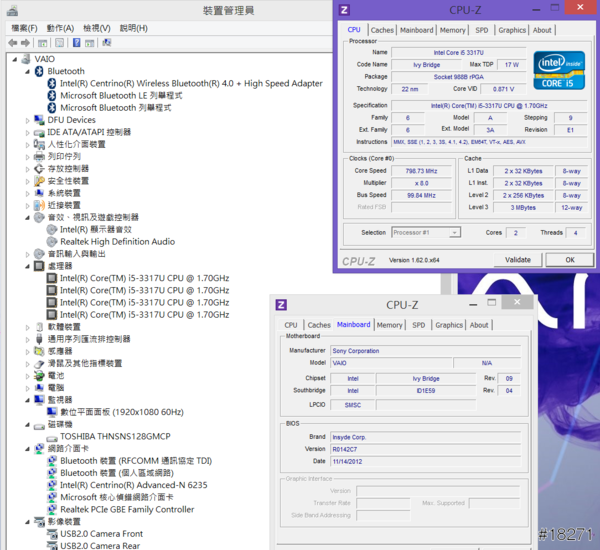Open the 檔案(F) menu
600x550 pixels.
tap(22, 28)
